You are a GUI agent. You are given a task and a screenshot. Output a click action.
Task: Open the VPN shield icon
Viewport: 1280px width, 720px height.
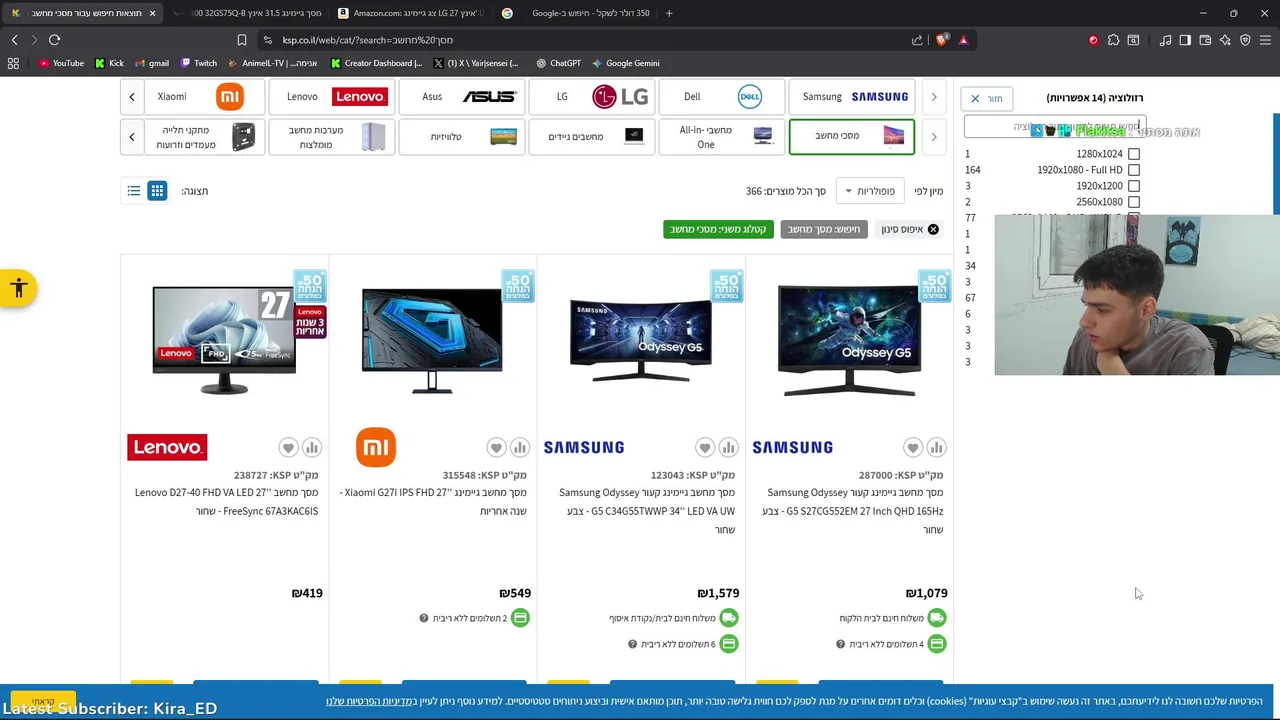(1245, 40)
